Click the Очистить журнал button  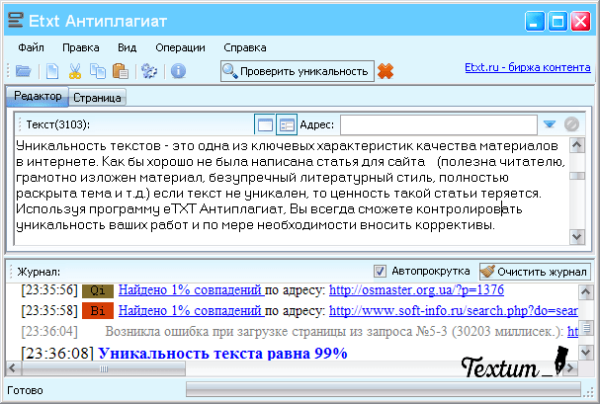[535, 272]
